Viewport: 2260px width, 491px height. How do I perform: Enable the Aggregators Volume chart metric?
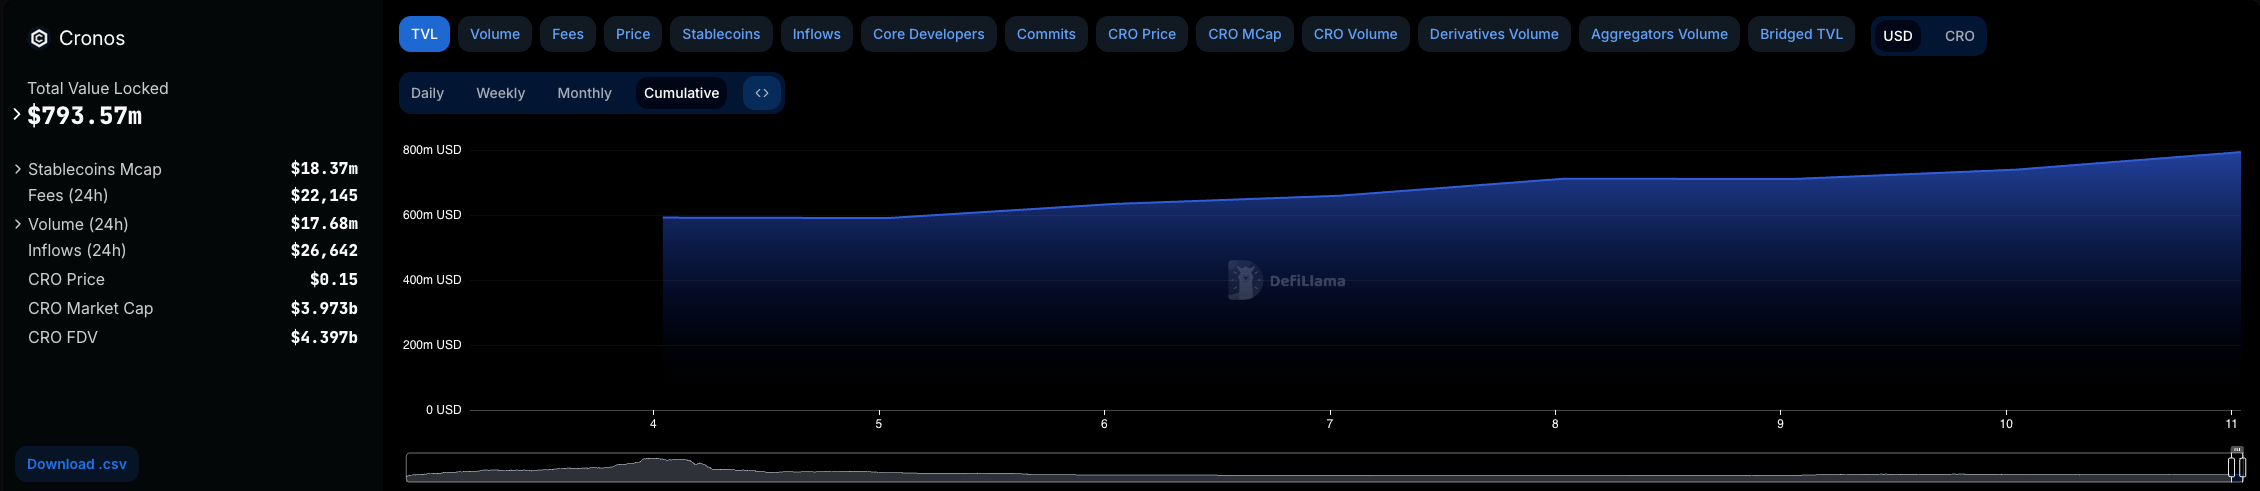pos(1659,34)
